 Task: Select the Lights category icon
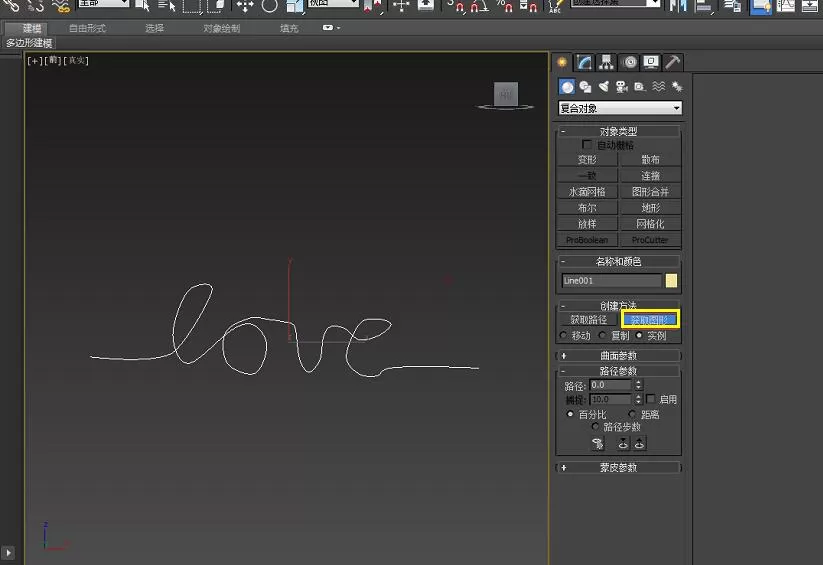[x=604, y=87]
